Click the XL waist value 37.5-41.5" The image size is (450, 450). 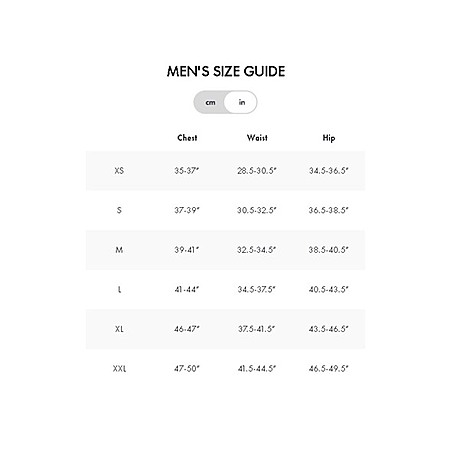pyautogui.click(x=257, y=329)
